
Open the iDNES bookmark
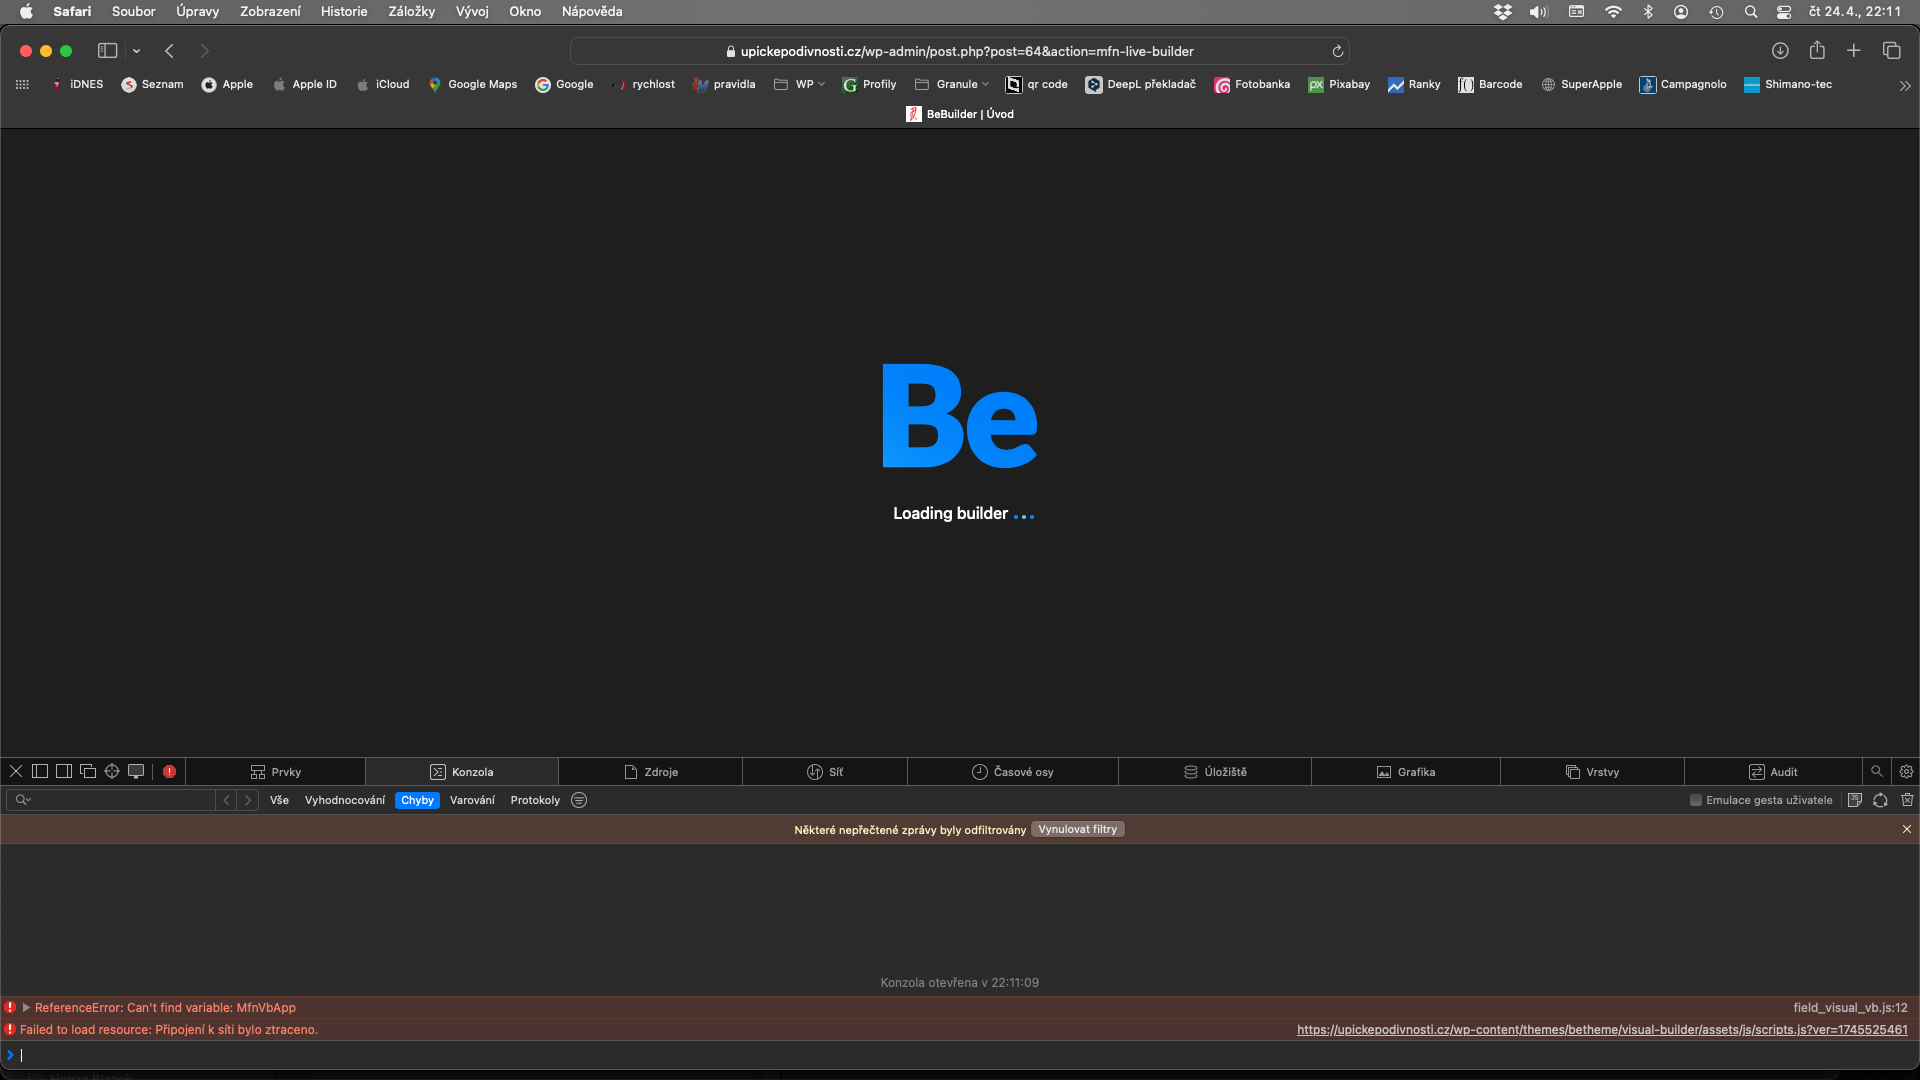[x=77, y=85]
